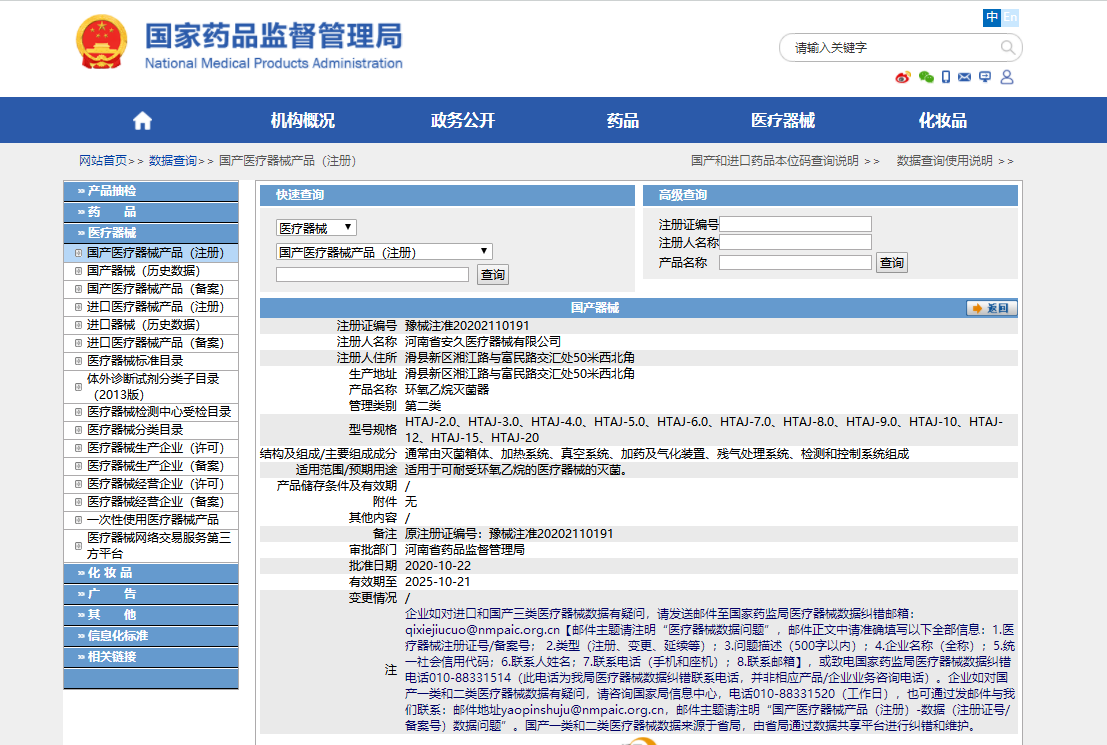Select 医疗器械网络交易服务第三方平台 in sidebar
Image resolution: width=1107 pixels, height=745 pixels.
click(158, 545)
